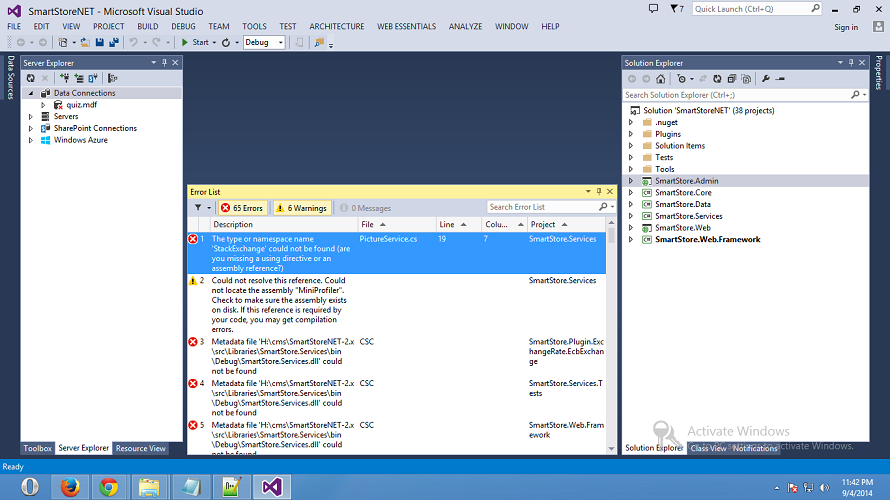Open Properties wrench icon in Solution Explorer
The height and width of the screenshot is (500, 890).
765,79
